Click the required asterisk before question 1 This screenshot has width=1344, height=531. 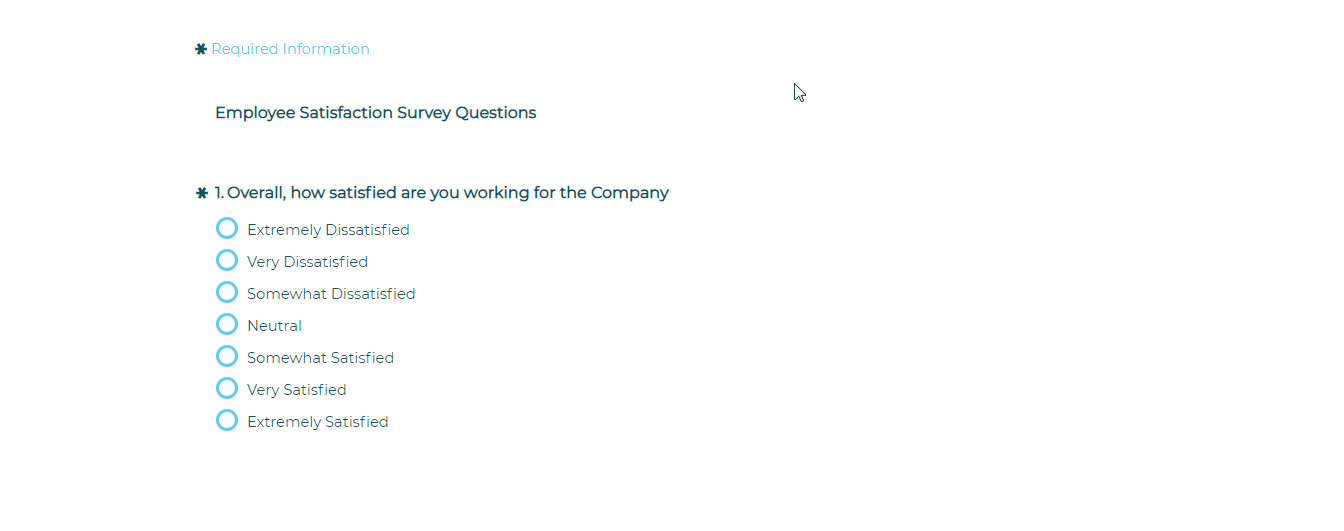pos(202,193)
